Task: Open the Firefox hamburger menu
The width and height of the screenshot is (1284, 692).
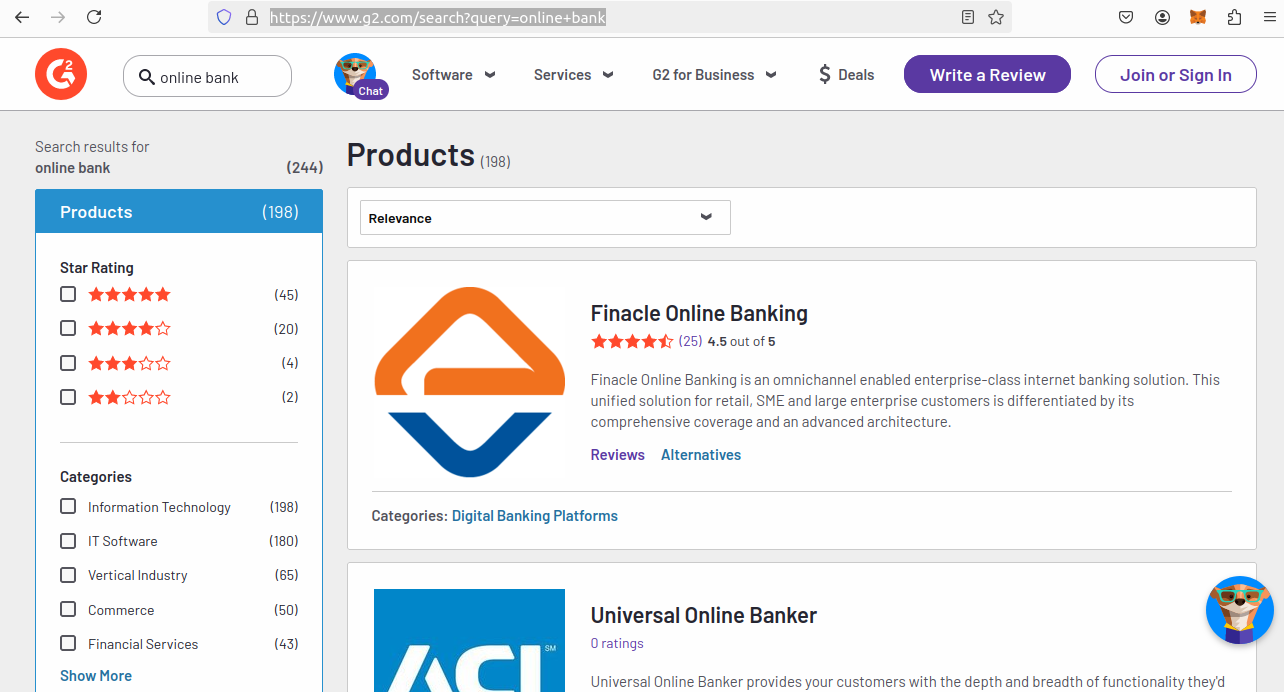Action: [x=1269, y=17]
